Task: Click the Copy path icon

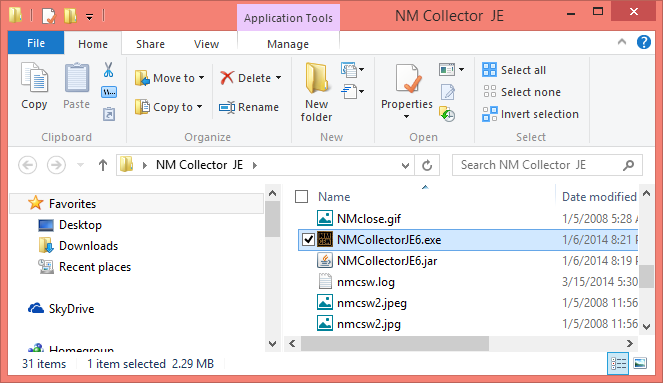Action: 109,92
